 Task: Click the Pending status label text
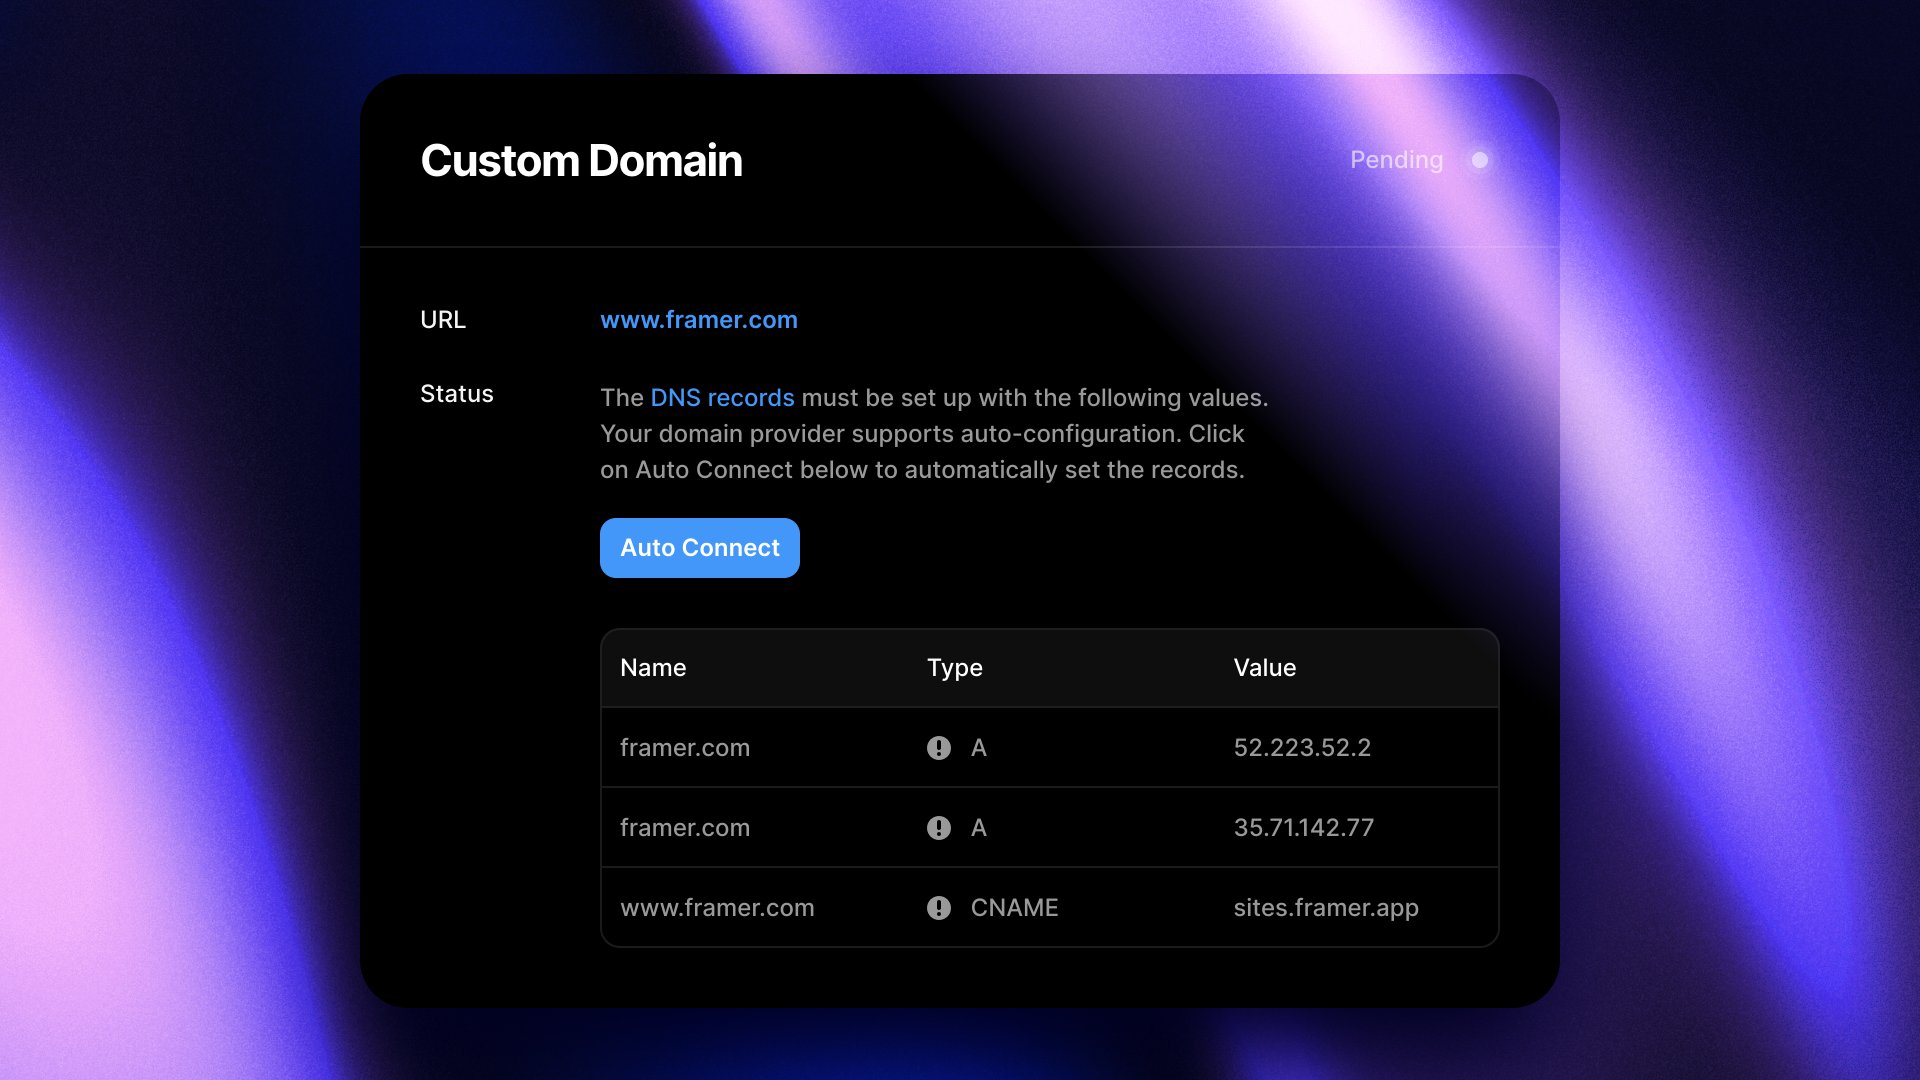pyautogui.click(x=1396, y=160)
